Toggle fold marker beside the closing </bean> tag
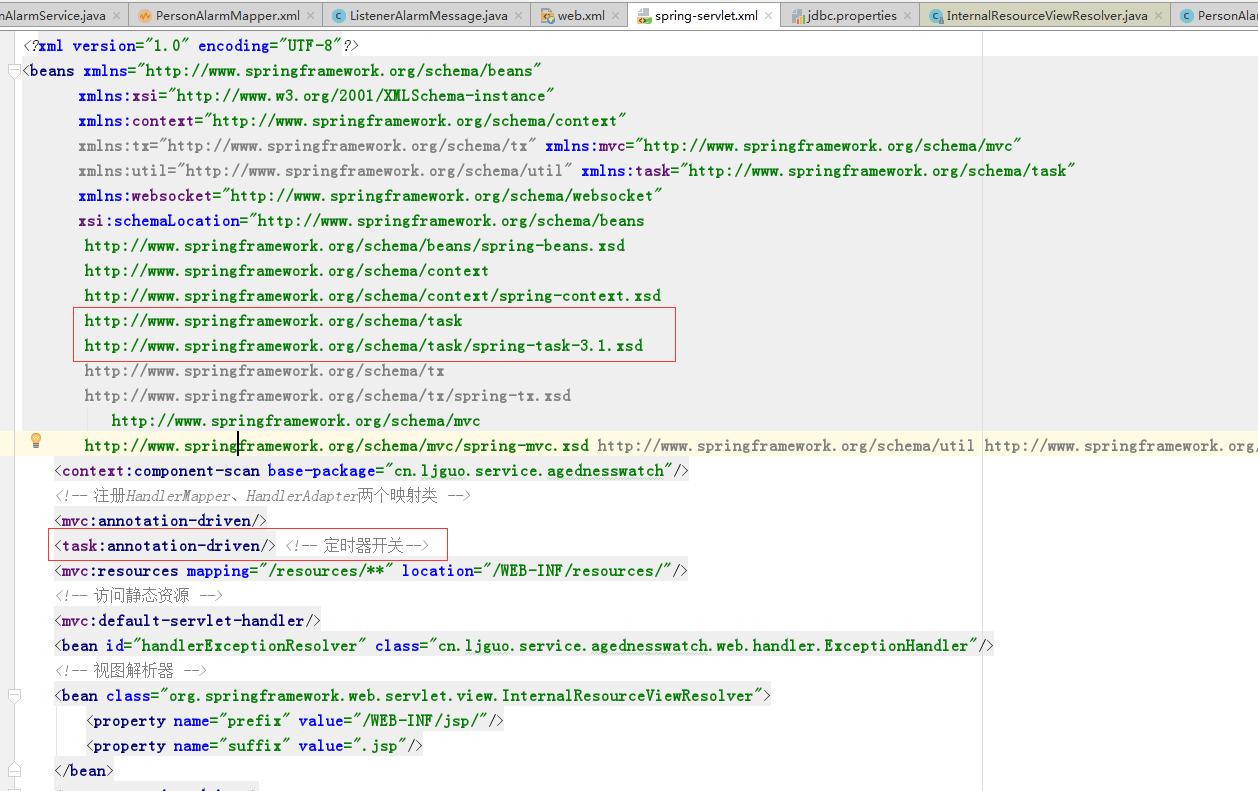The image size is (1258, 791). [x=14, y=771]
